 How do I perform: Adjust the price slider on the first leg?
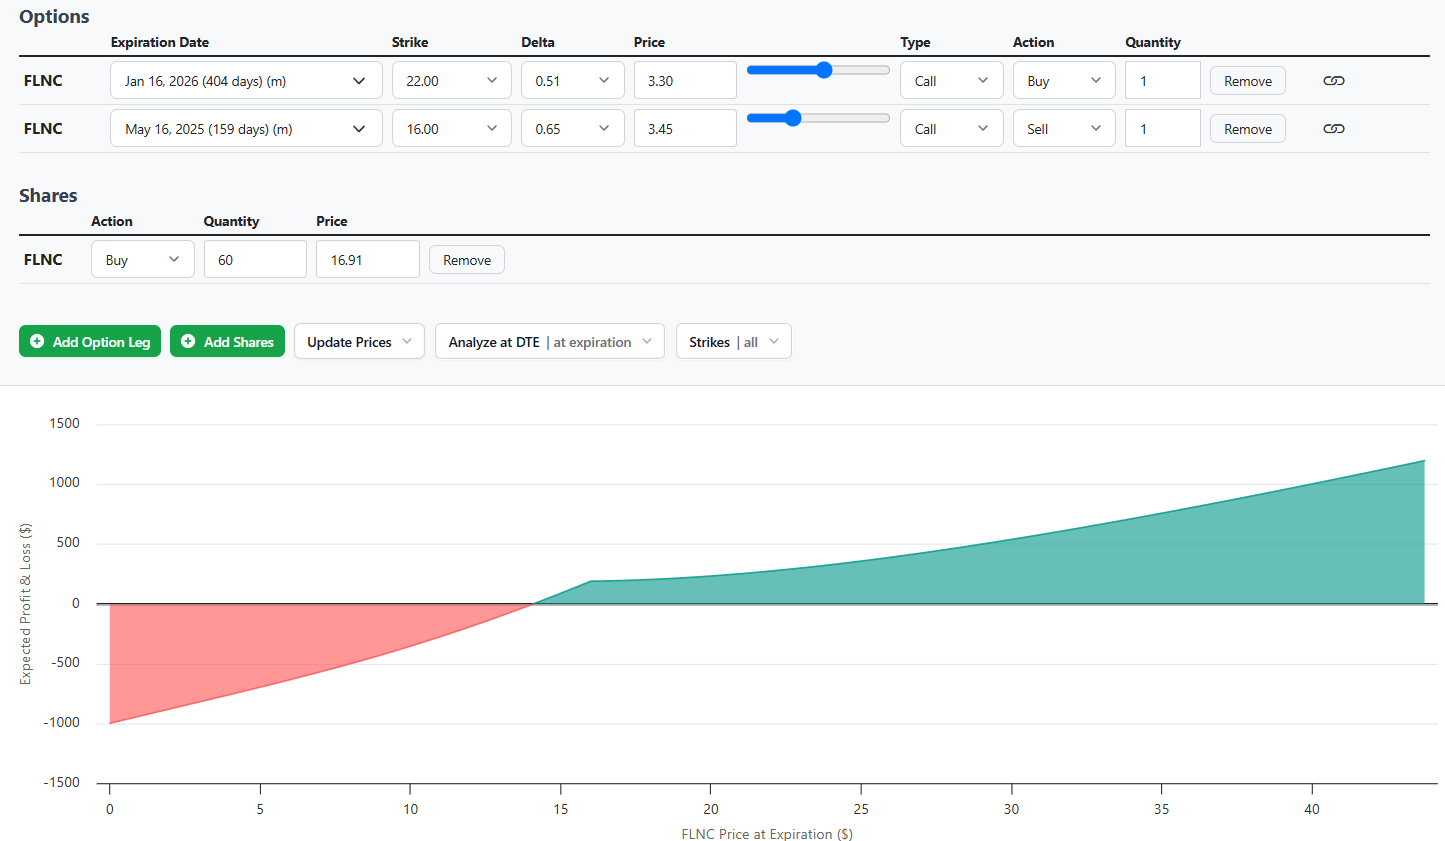click(823, 70)
